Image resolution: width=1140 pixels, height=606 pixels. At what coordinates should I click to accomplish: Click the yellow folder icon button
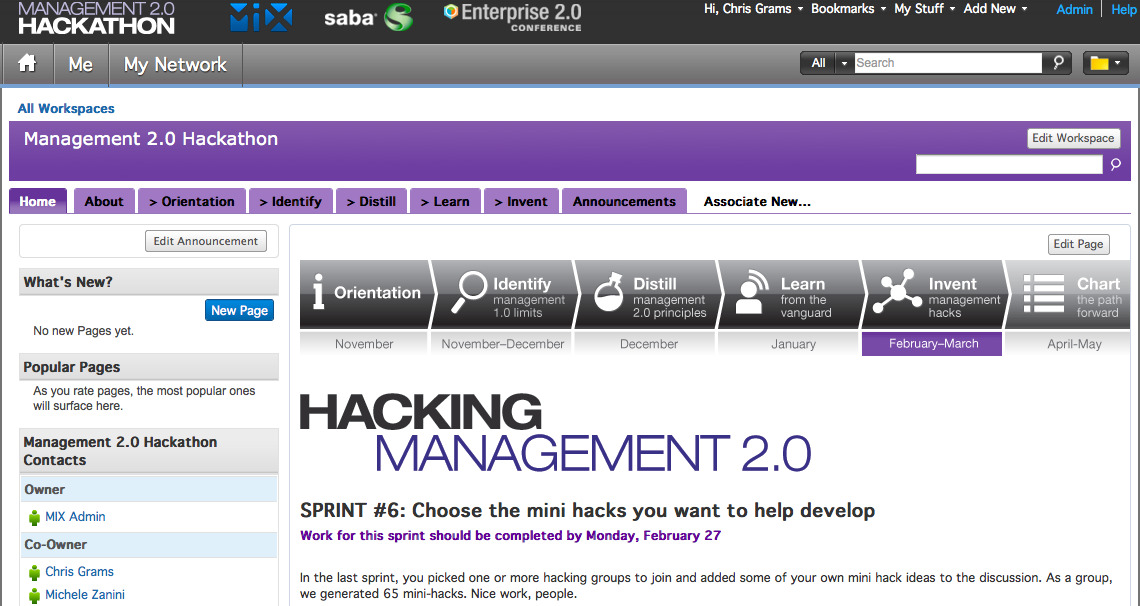click(x=1105, y=63)
